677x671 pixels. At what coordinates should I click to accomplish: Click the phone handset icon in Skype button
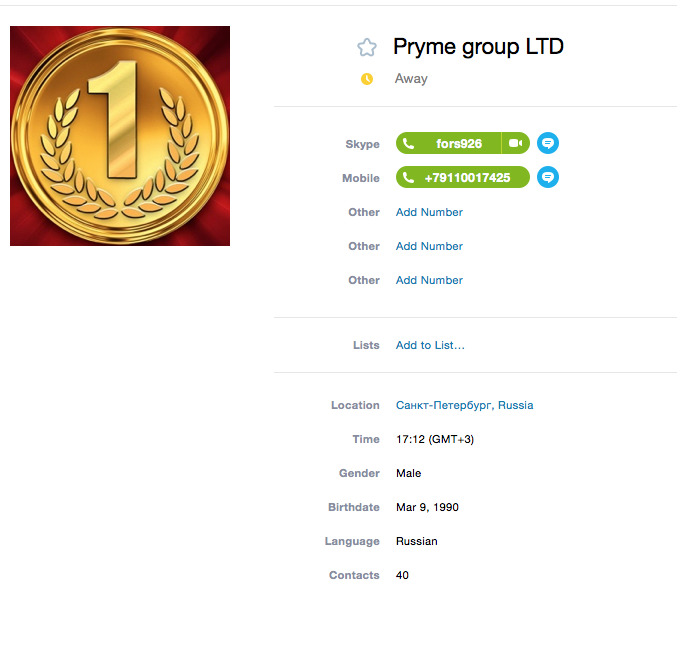tap(408, 143)
